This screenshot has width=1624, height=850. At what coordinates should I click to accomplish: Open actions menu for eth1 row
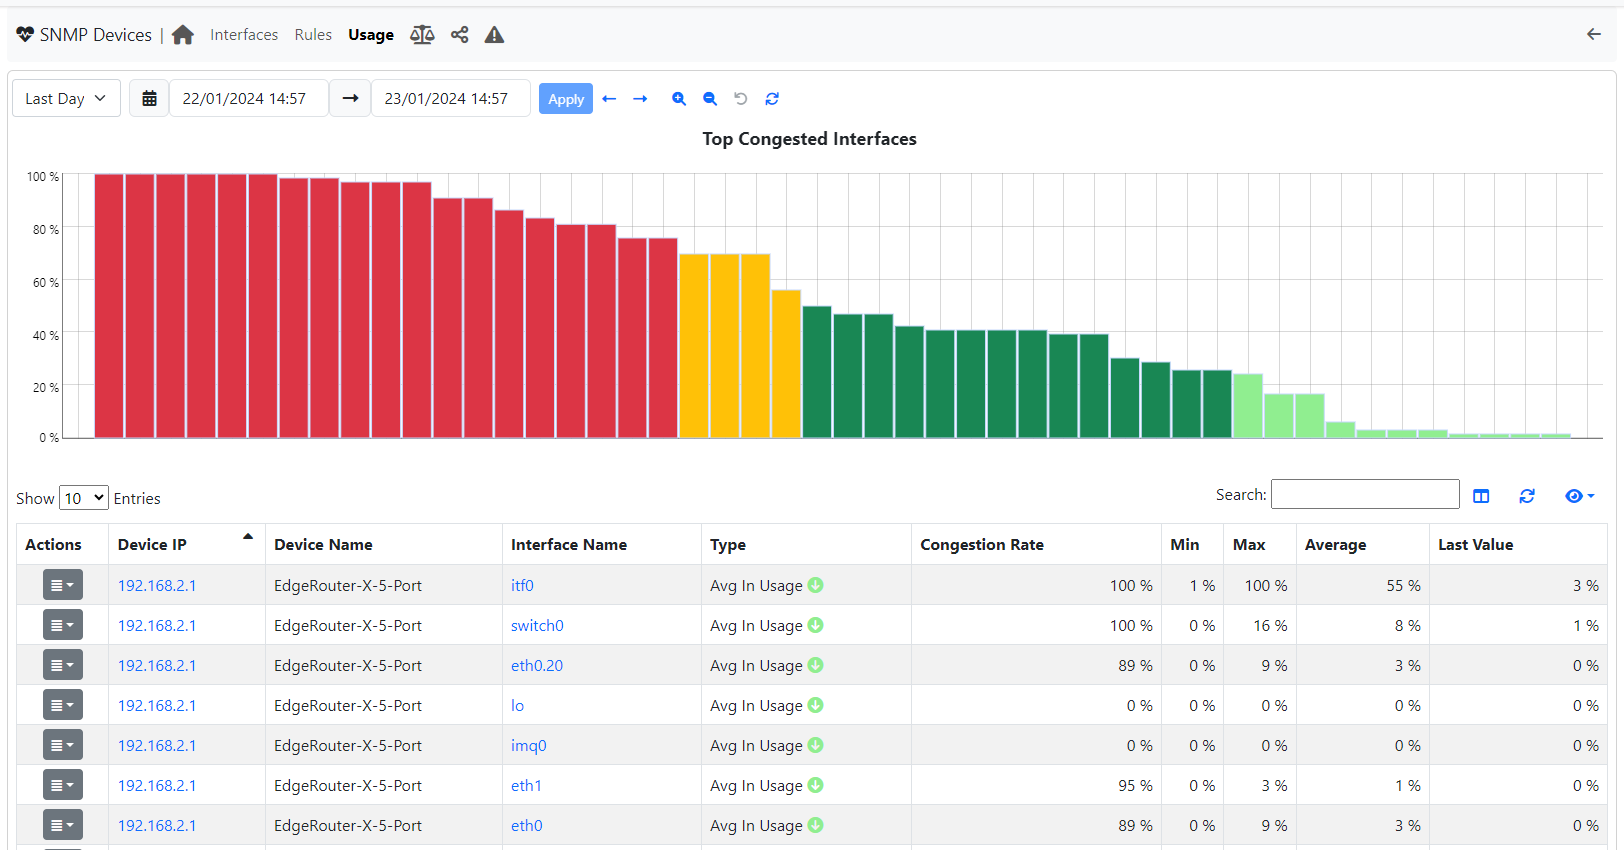62,785
